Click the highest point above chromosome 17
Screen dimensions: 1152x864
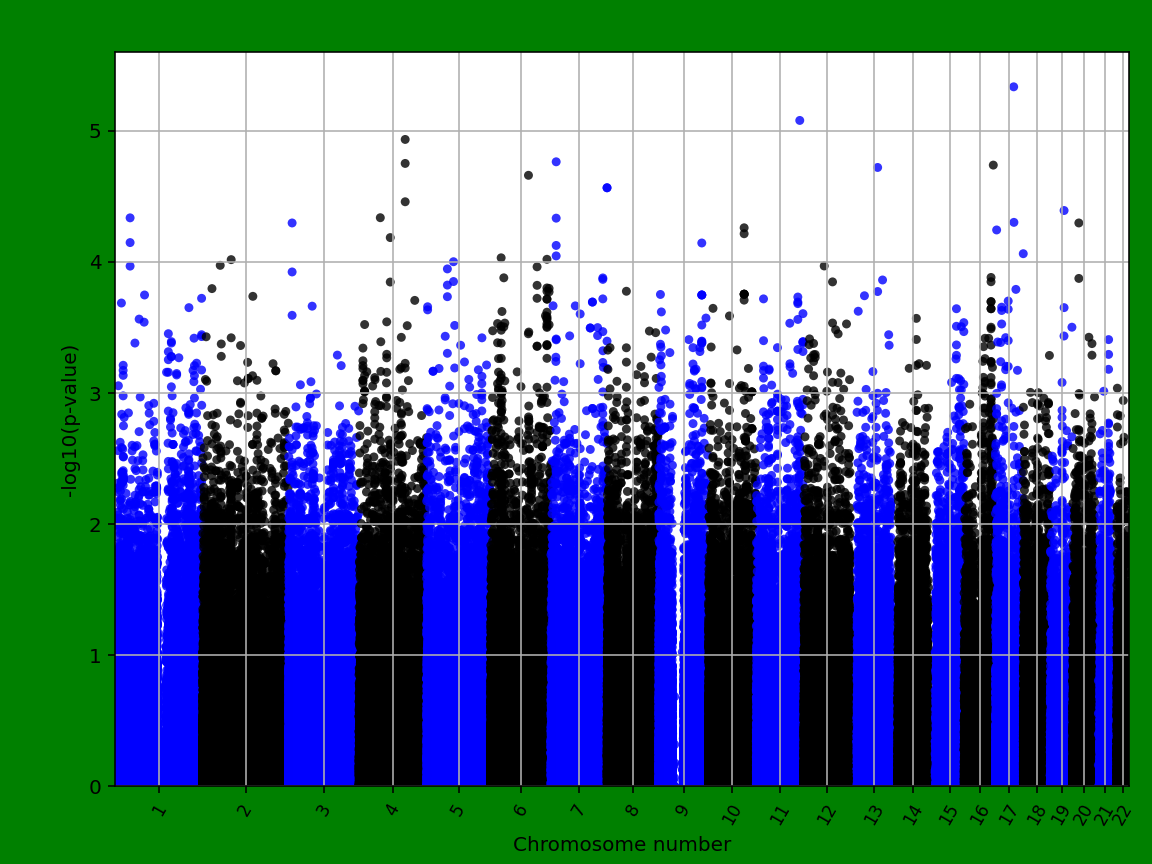click(x=1013, y=88)
